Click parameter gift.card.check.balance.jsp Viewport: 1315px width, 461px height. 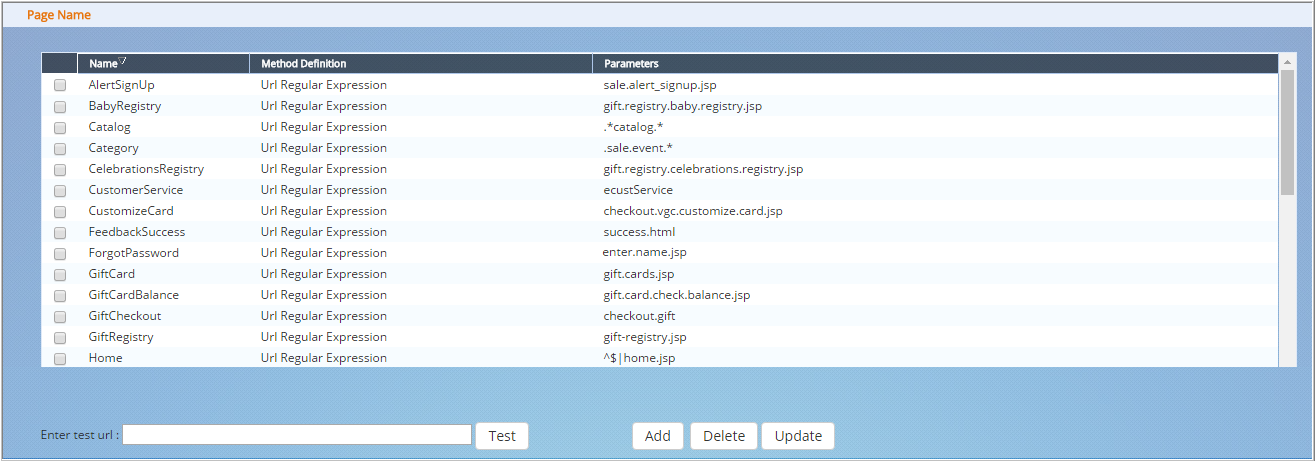[x=676, y=295]
